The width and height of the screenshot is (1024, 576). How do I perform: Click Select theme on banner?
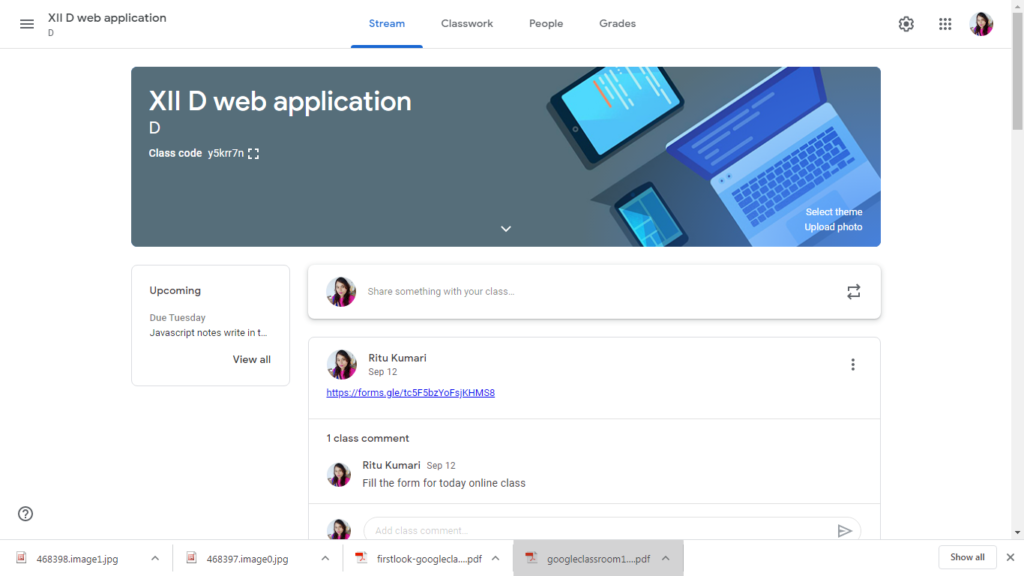(x=833, y=212)
